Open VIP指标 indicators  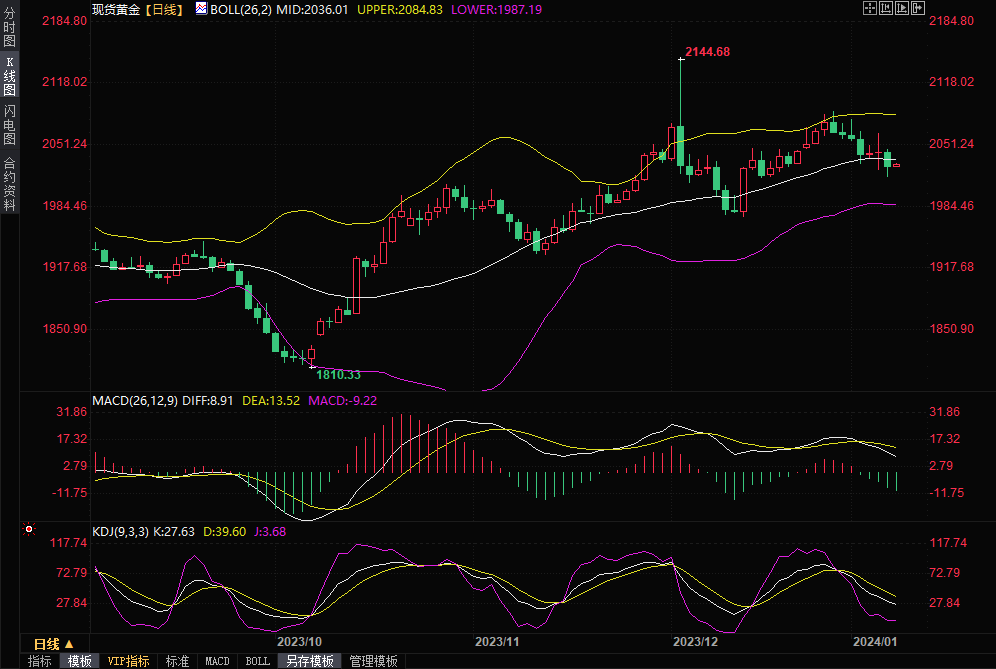pos(129,661)
